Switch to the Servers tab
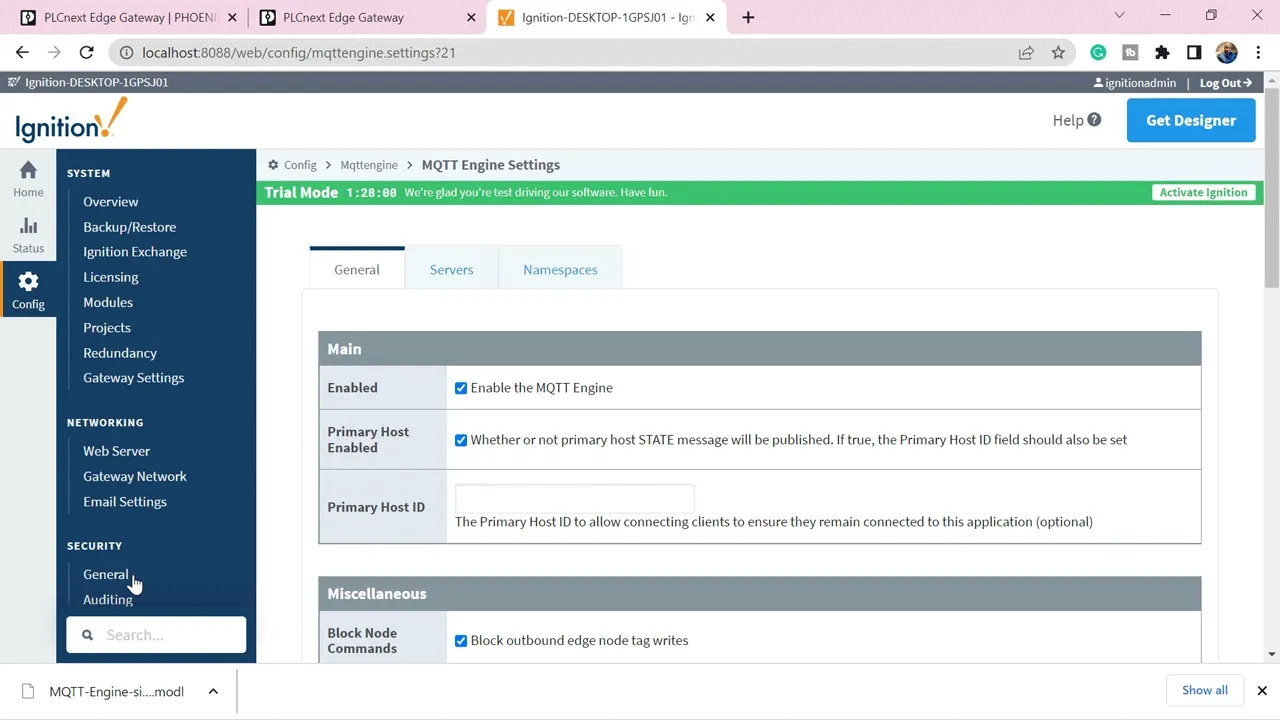The height and width of the screenshot is (720, 1280). tap(451, 269)
